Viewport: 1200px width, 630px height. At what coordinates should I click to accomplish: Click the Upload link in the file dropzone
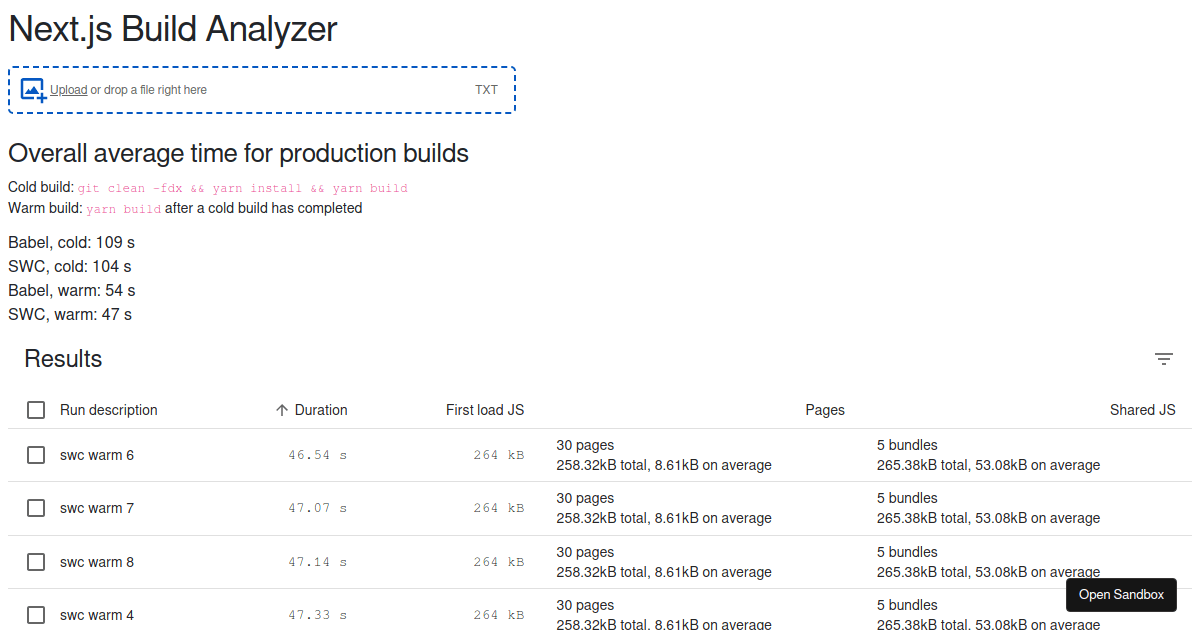click(67, 89)
